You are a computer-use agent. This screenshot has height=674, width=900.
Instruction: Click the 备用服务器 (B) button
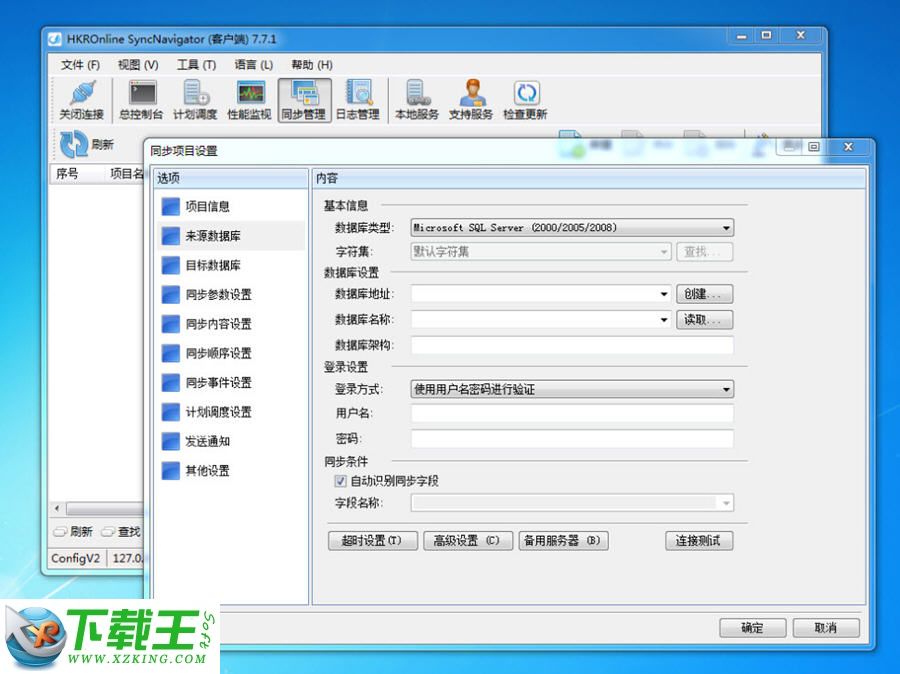(563, 541)
